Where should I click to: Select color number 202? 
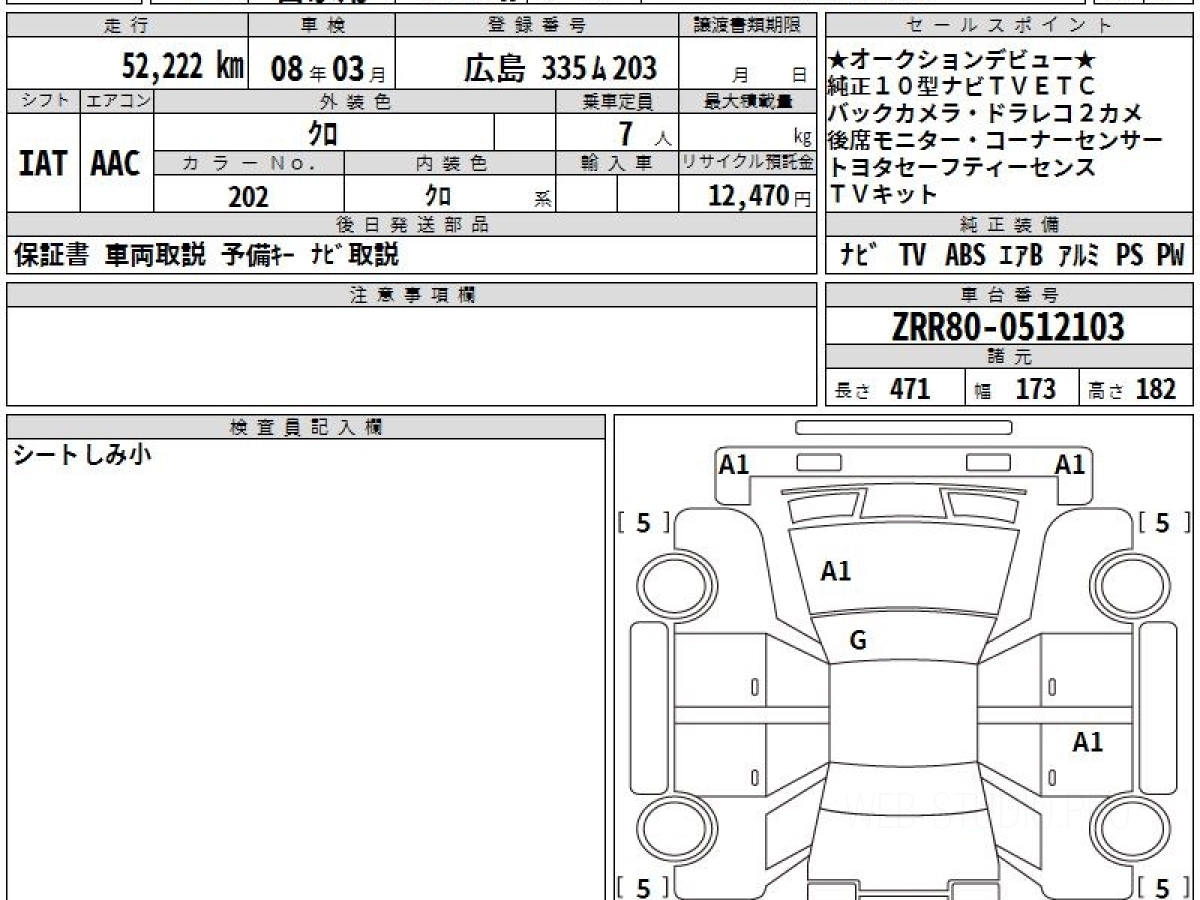pos(248,196)
